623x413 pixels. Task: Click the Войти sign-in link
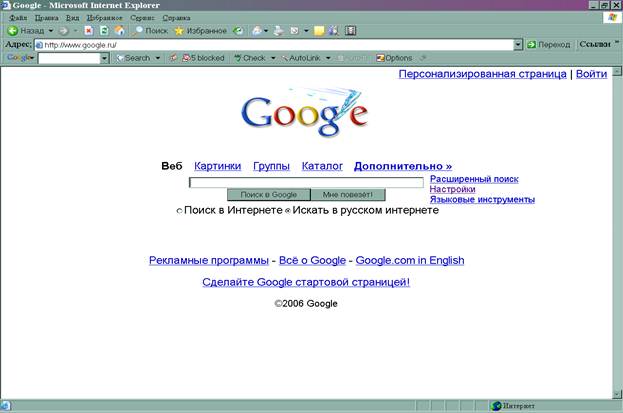pyautogui.click(x=592, y=74)
